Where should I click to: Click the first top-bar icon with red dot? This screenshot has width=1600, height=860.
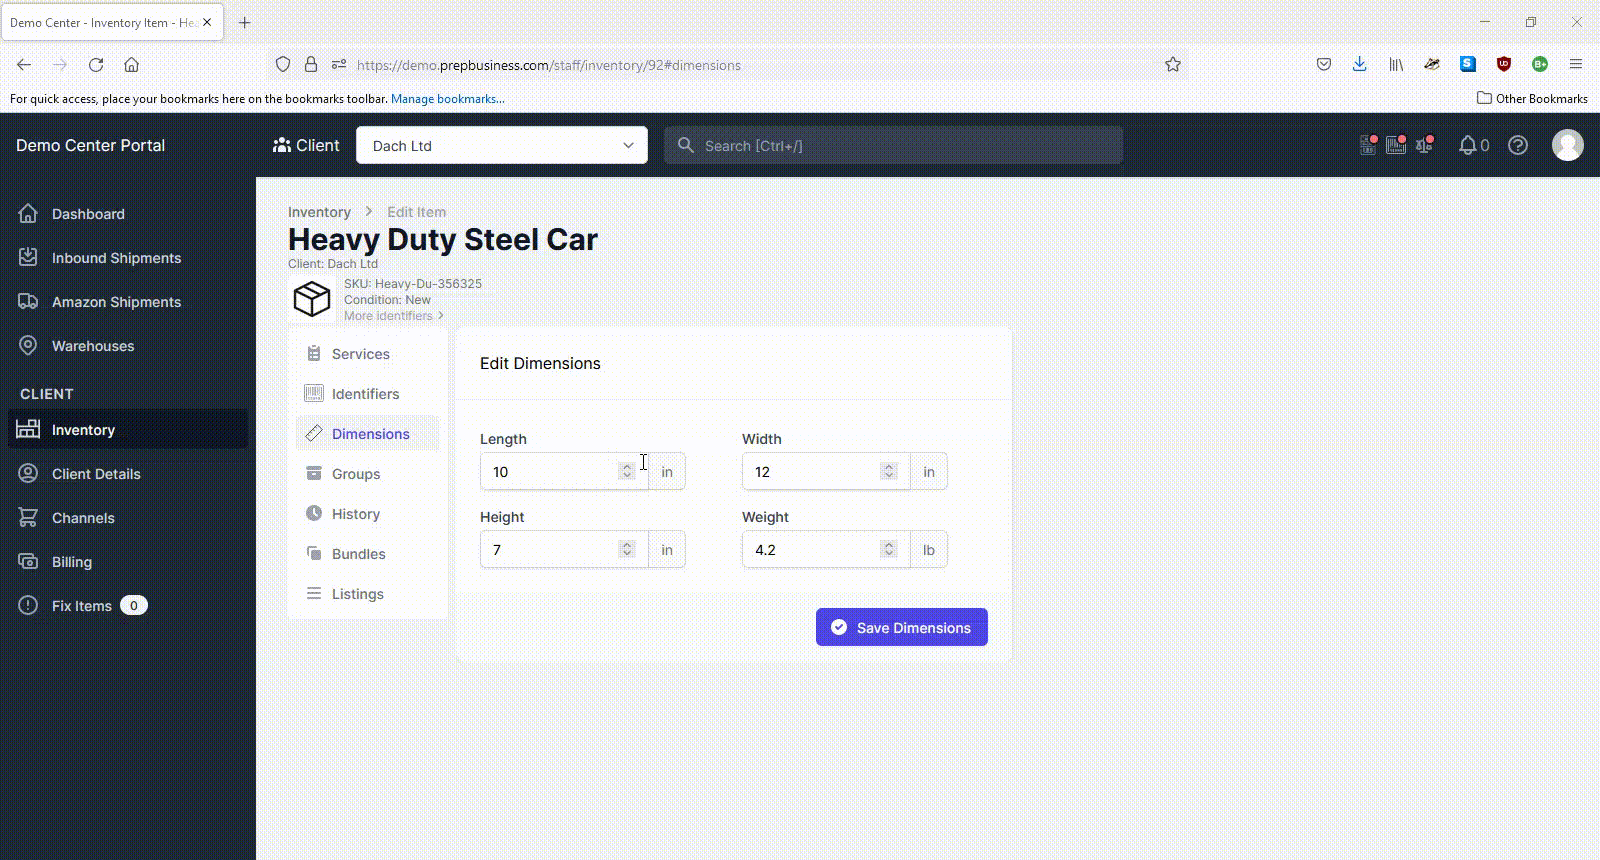click(1369, 145)
